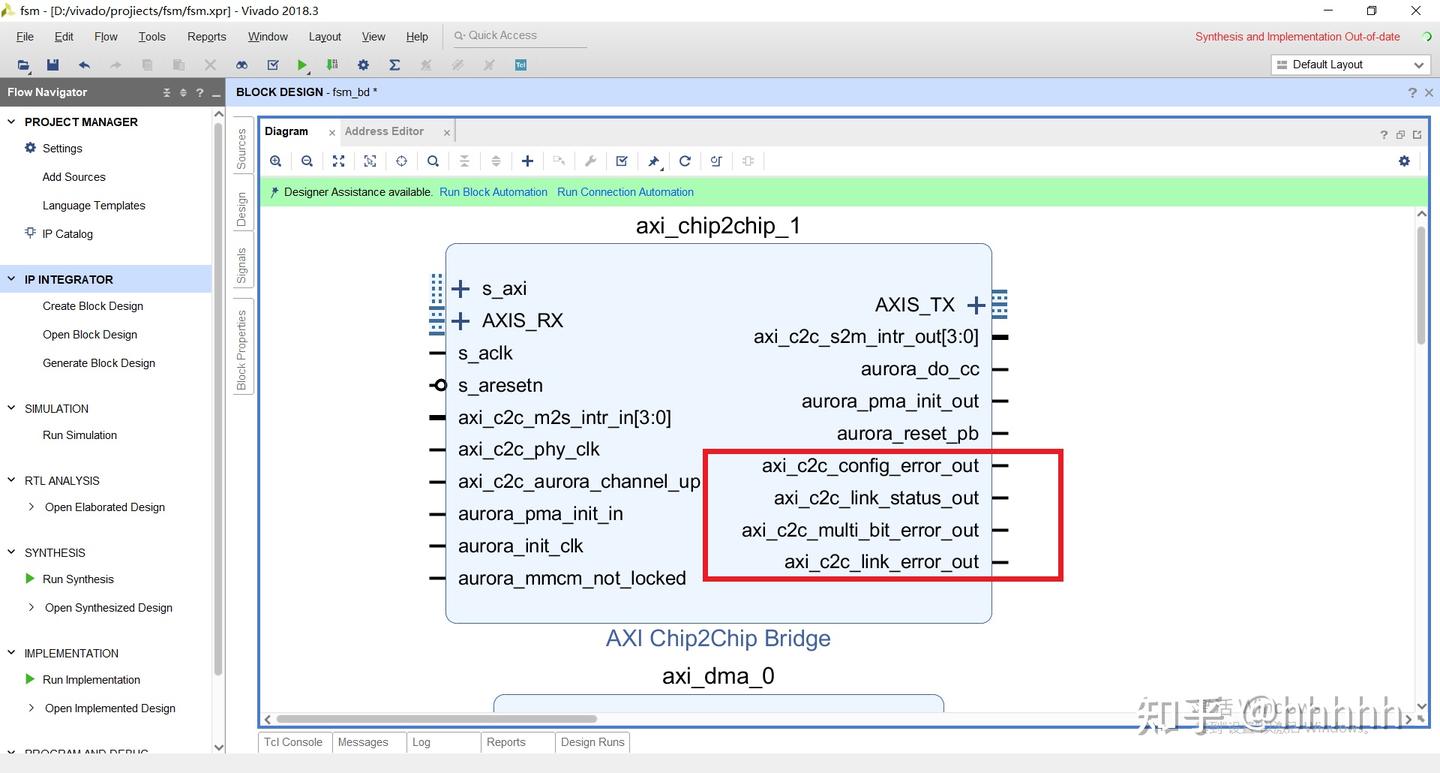
Task: Click the Run Connection Automation link
Action: (625, 191)
